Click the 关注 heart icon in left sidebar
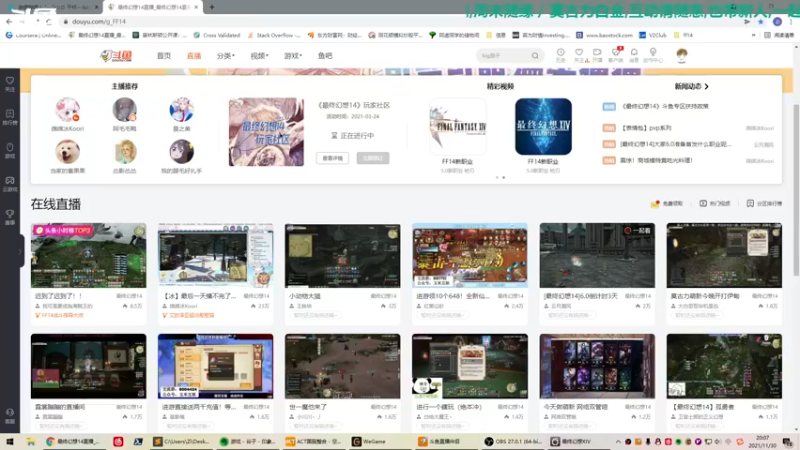Screen dimensions: 800x450 point(10,84)
